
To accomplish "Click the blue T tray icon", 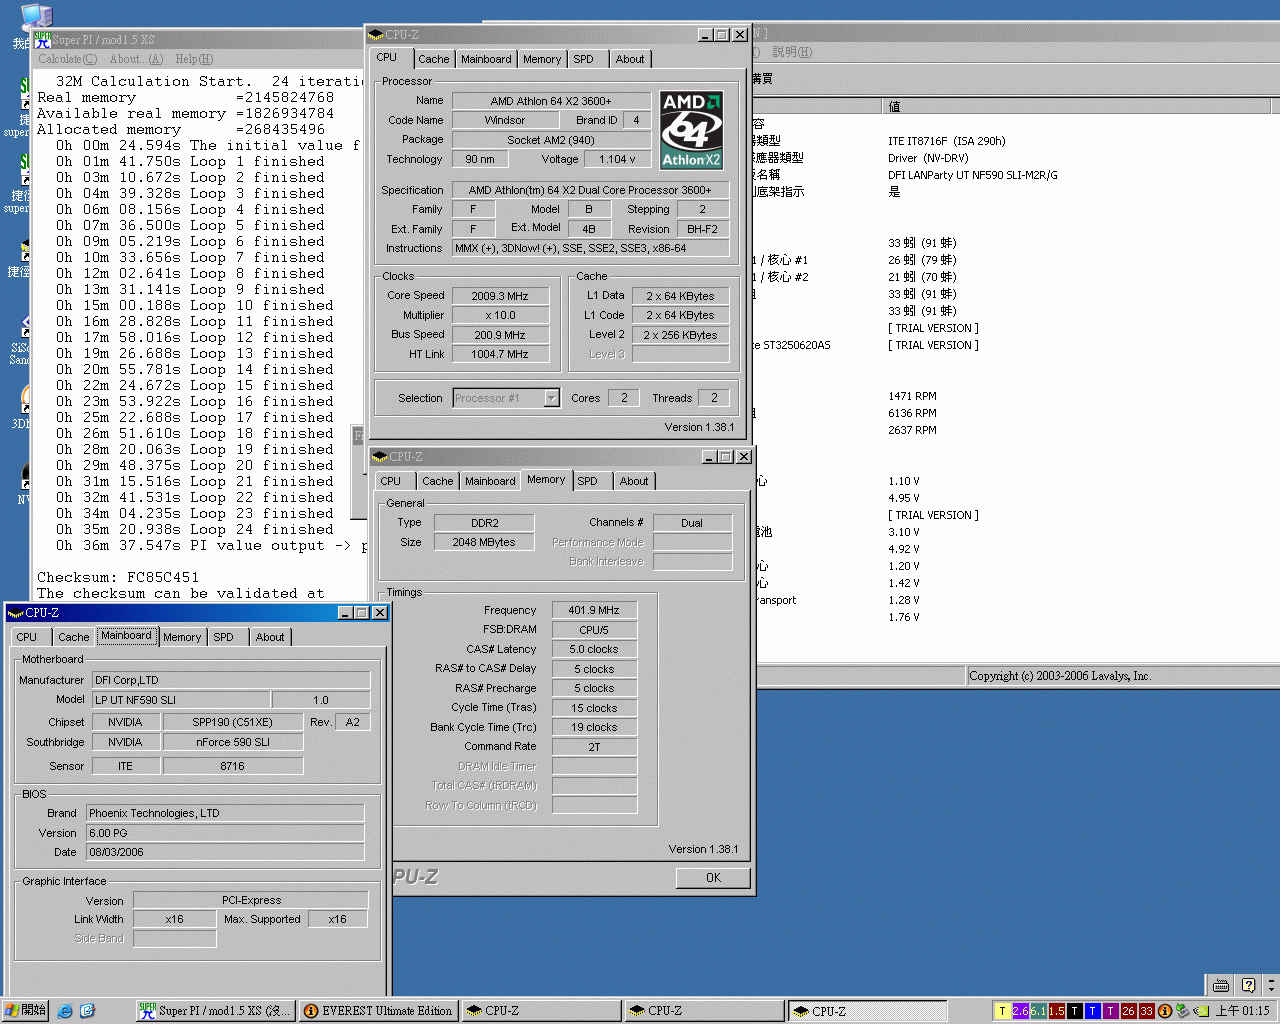I will [1093, 1011].
